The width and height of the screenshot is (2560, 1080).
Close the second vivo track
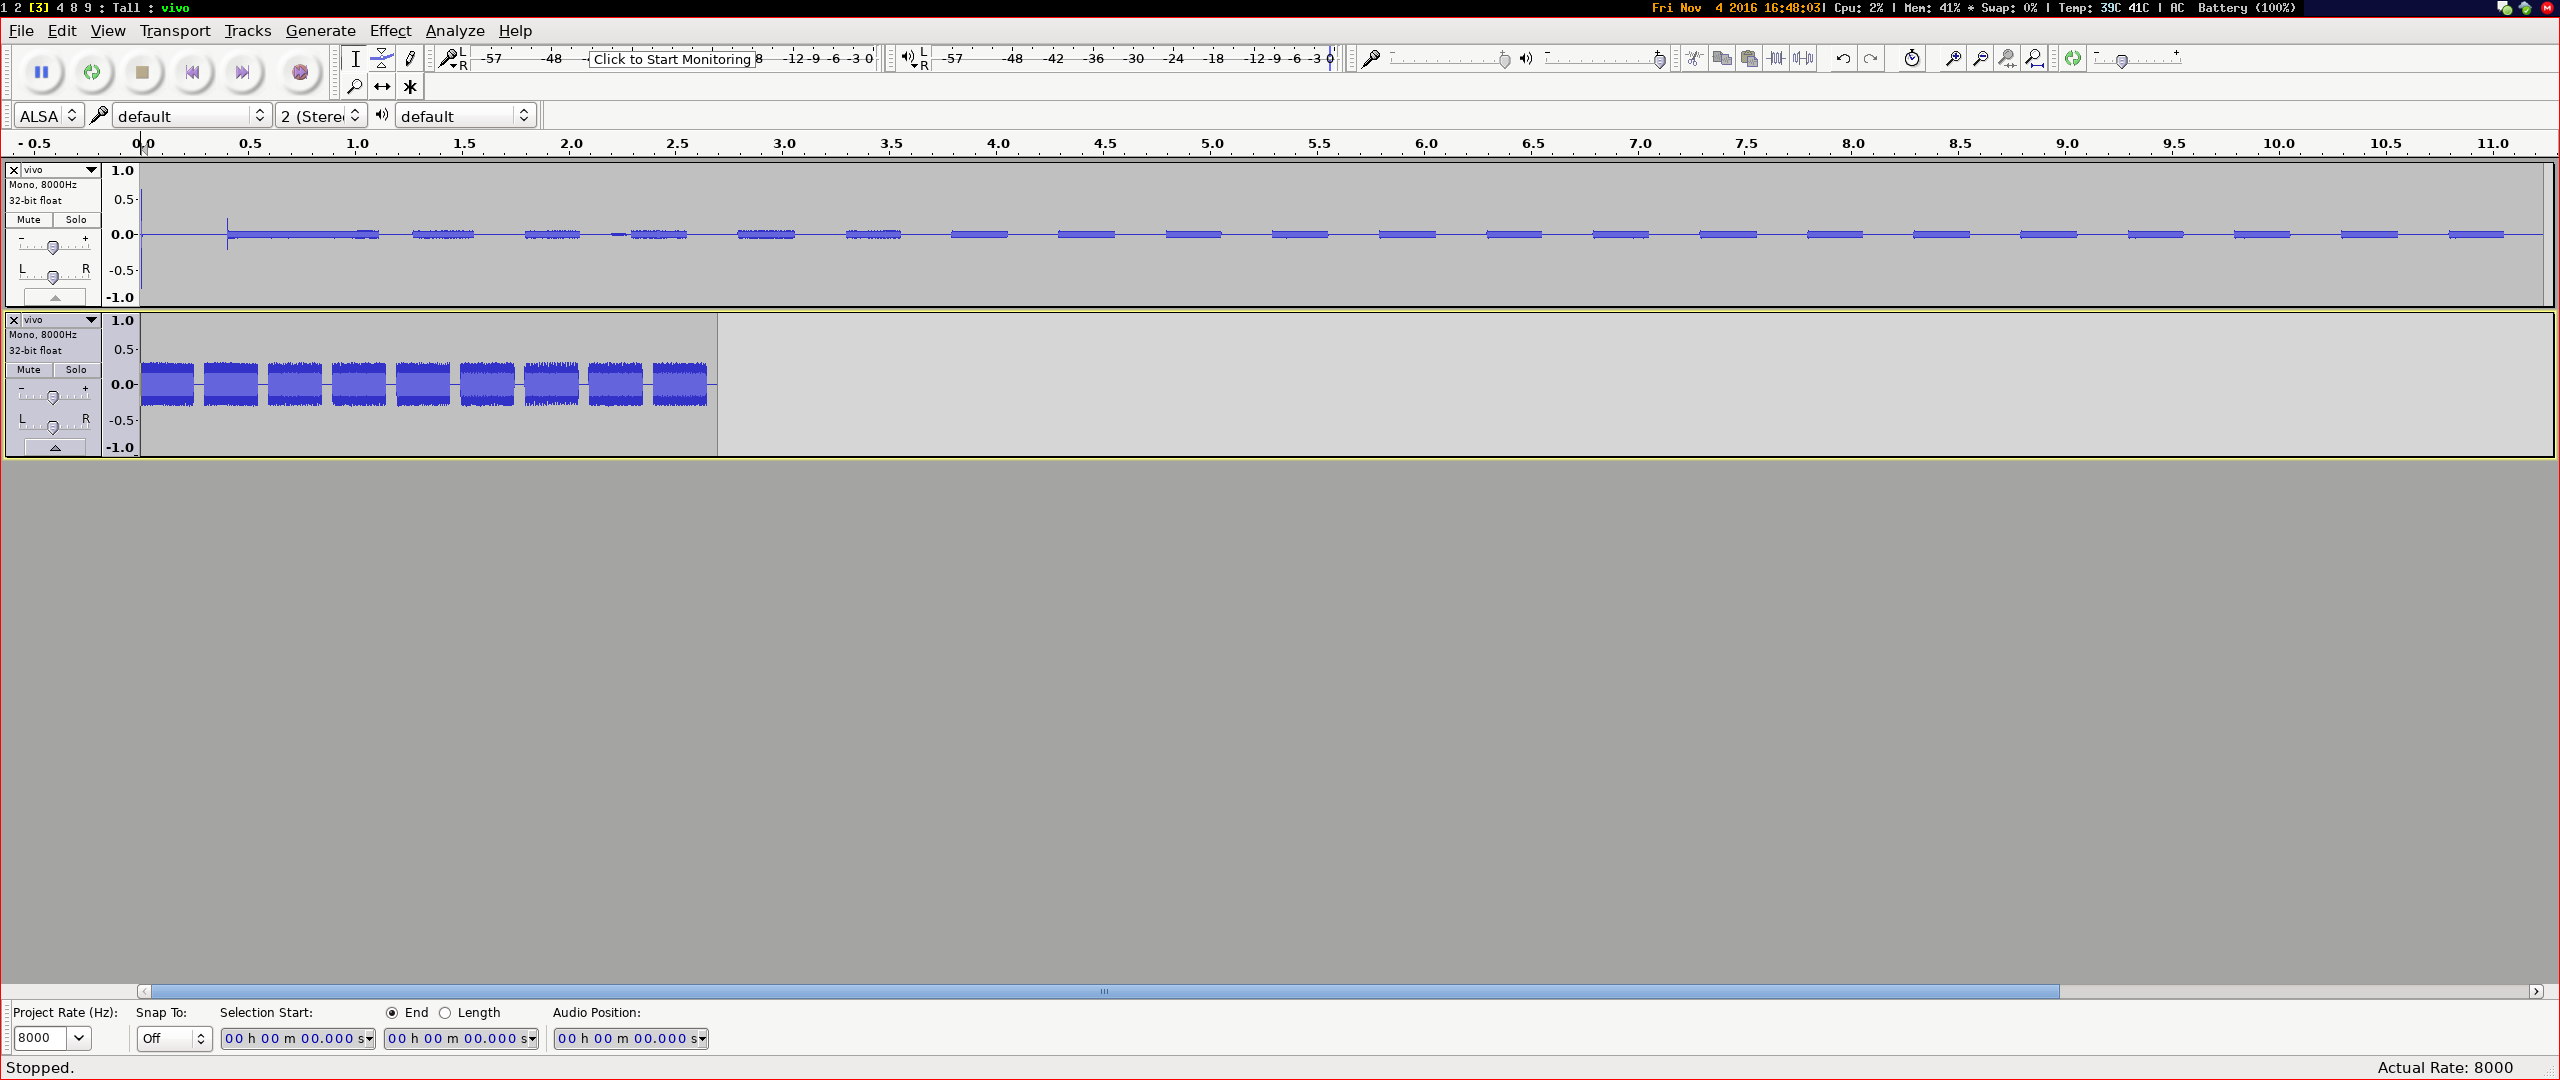(x=14, y=320)
